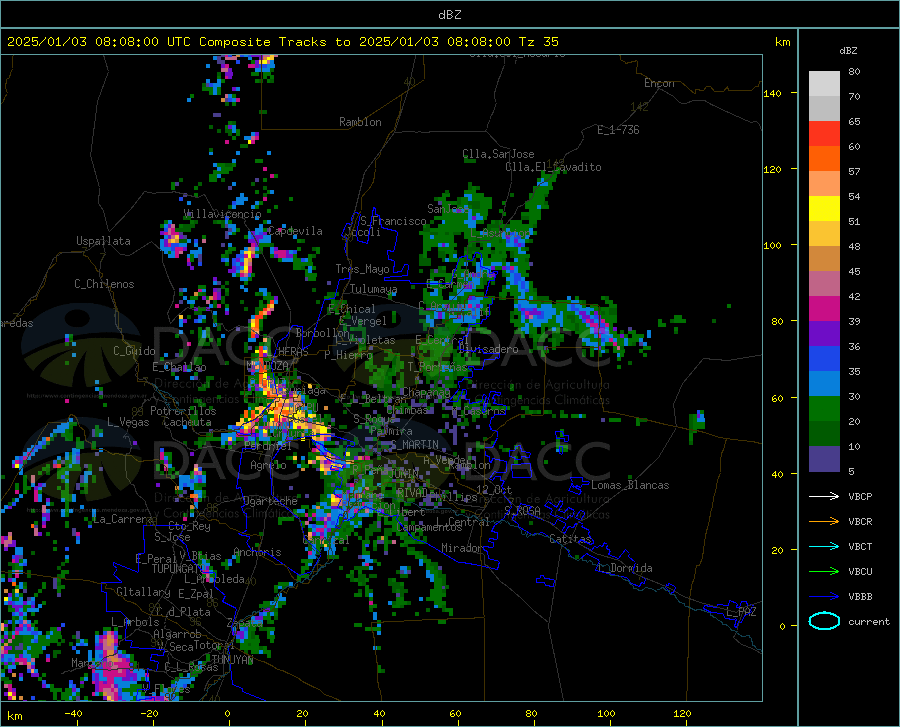
Task: Pick the lightest gray swatch atop legend
Action: pos(824,84)
